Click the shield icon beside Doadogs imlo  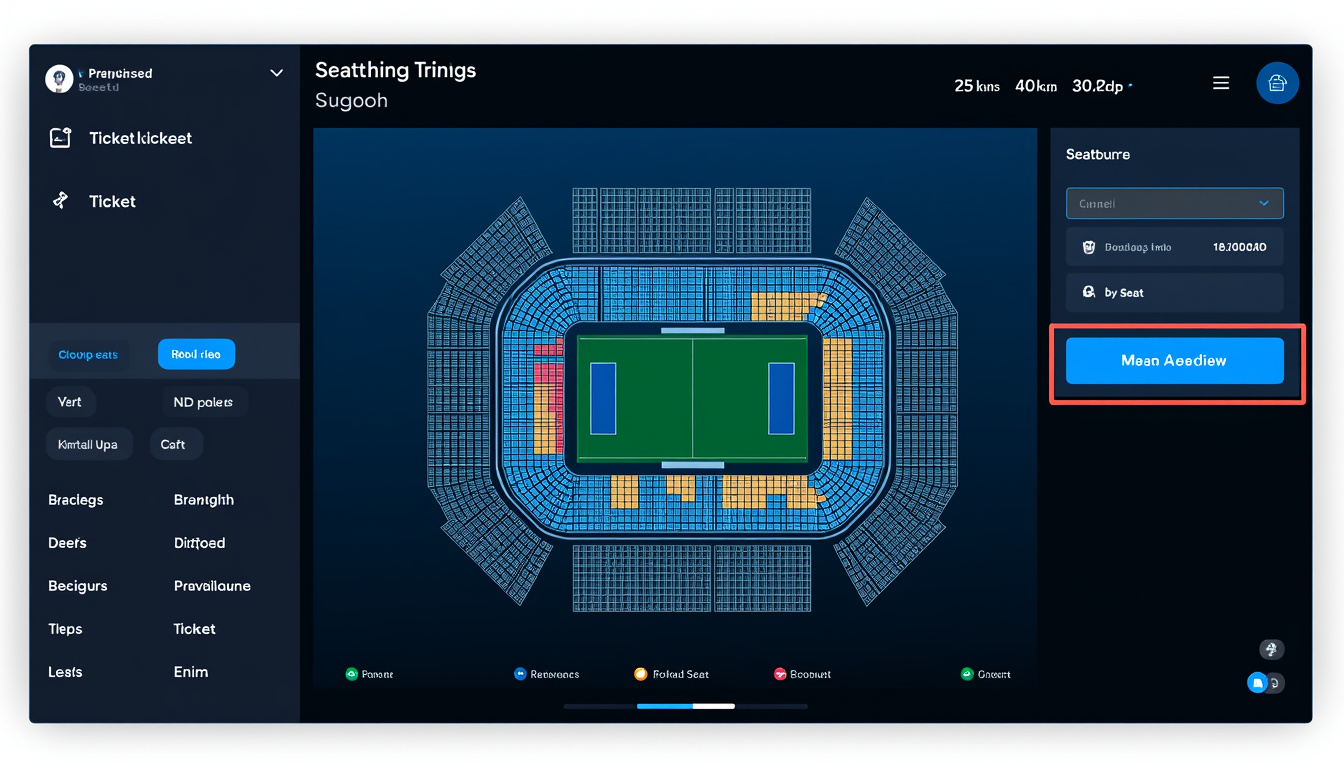click(1089, 247)
